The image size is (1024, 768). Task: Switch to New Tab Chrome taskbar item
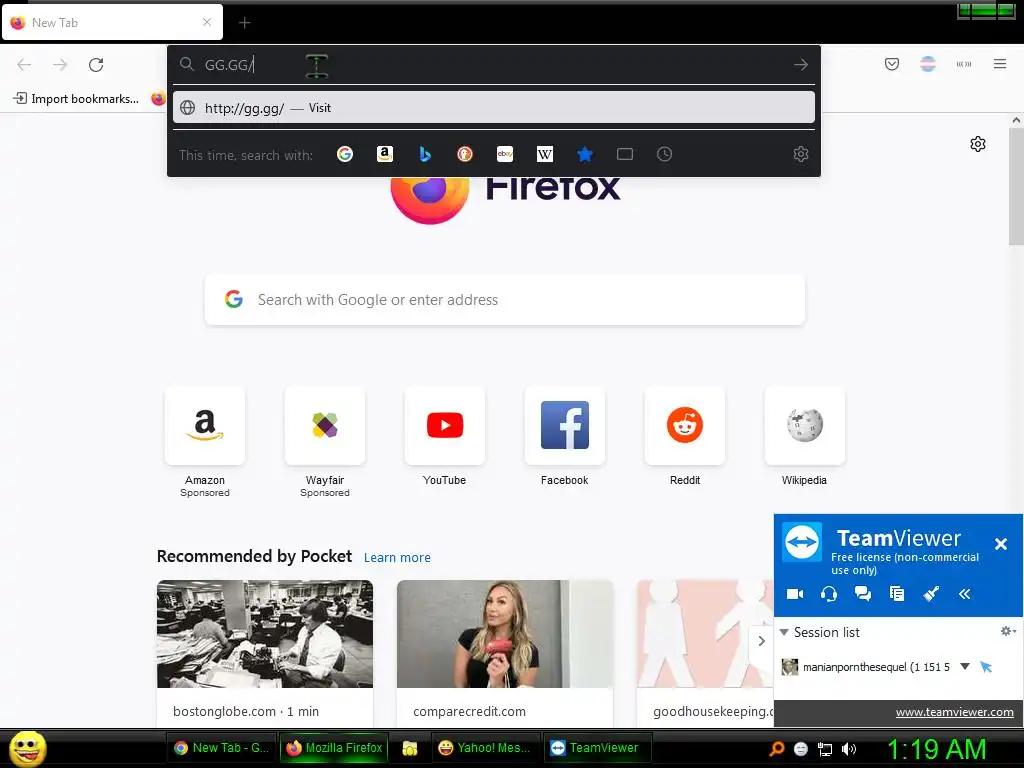pos(221,748)
